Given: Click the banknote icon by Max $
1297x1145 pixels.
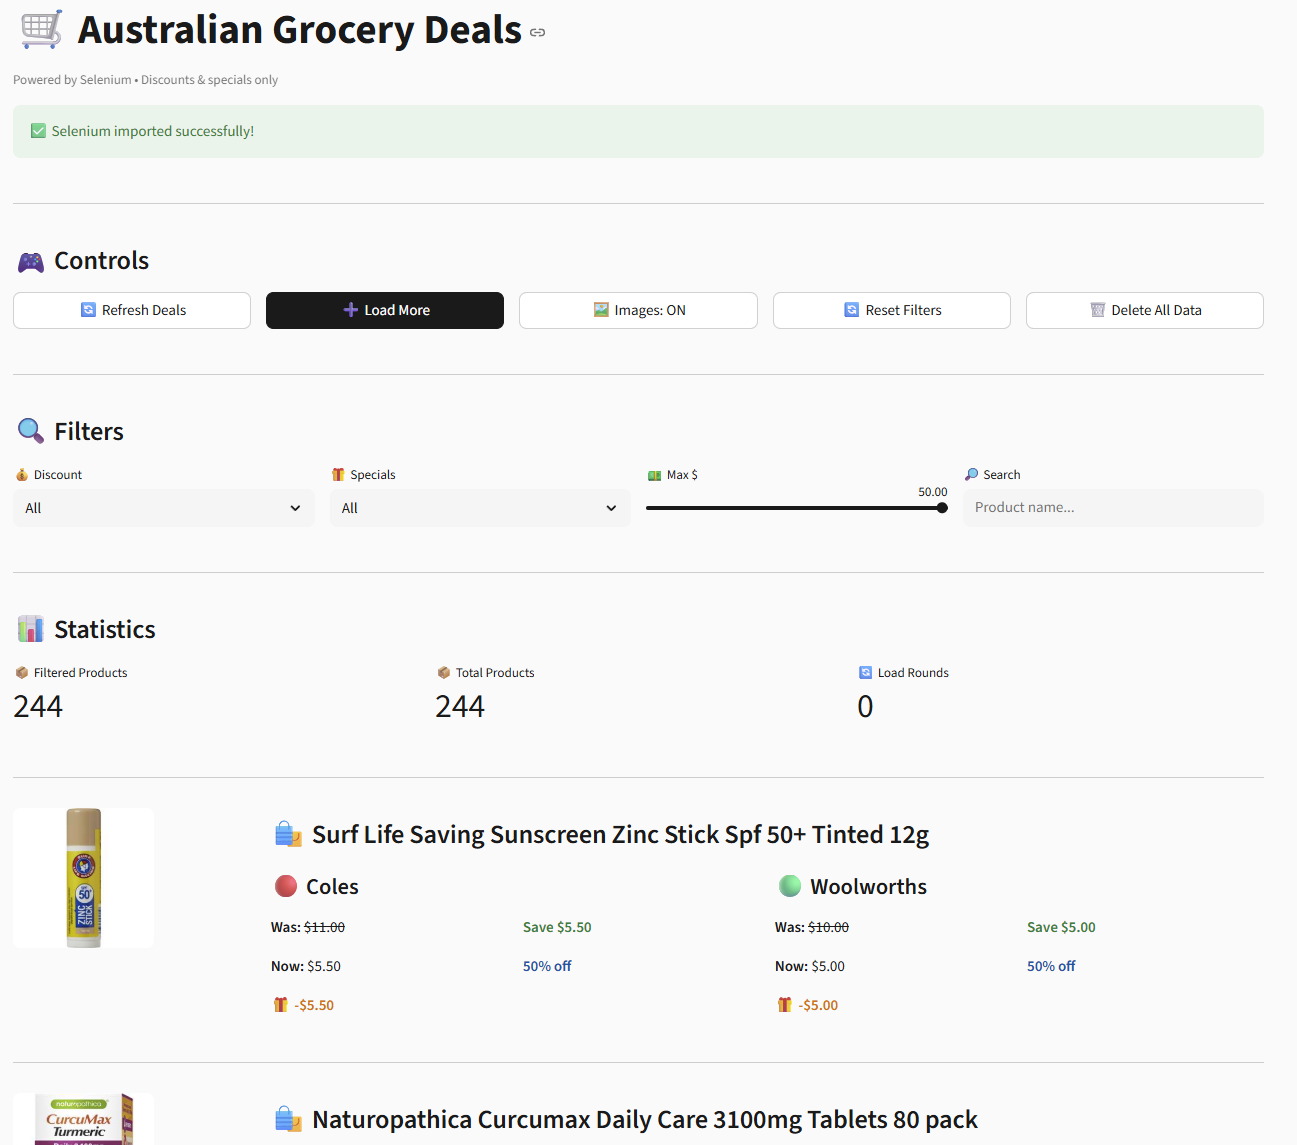Looking at the screenshot, I should point(654,475).
